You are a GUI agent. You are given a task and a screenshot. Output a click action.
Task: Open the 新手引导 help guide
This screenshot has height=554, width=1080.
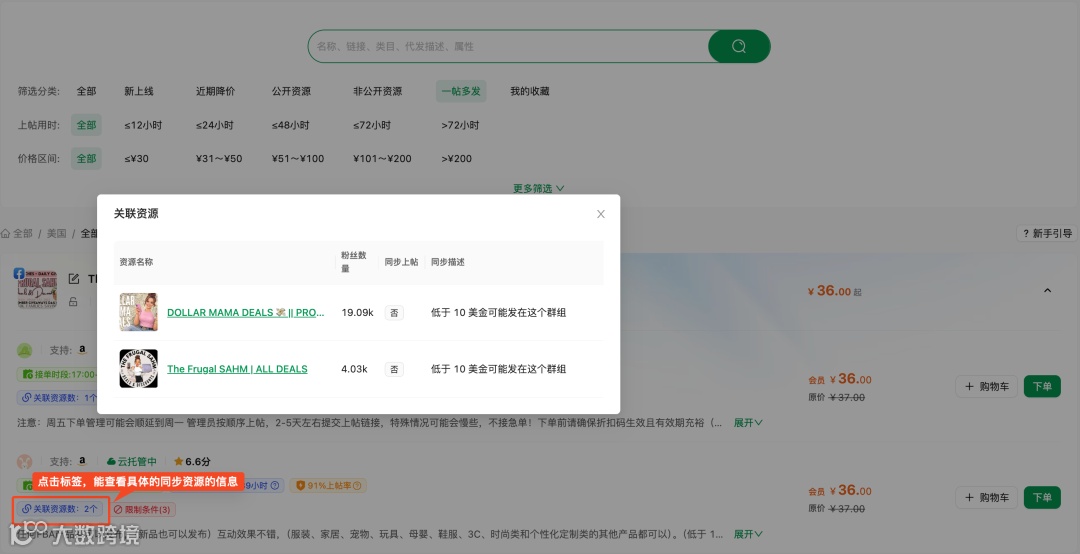(1047, 234)
